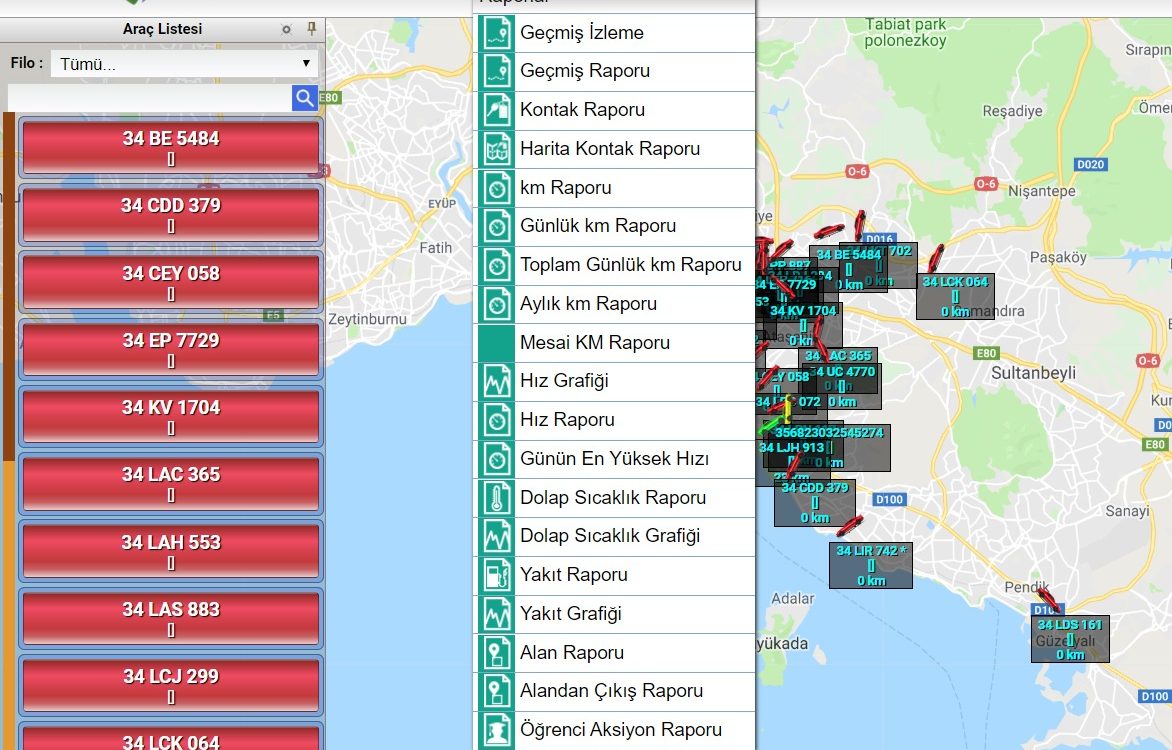The width and height of the screenshot is (1172, 750).
Task: Click the Günün En Yüksek Hızı icon
Action: pos(497,459)
